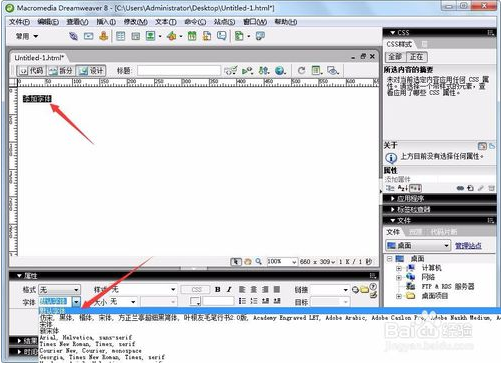
Task: Click the point-to-file icon beside link field
Action: pyautogui.click(x=355, y=290)
